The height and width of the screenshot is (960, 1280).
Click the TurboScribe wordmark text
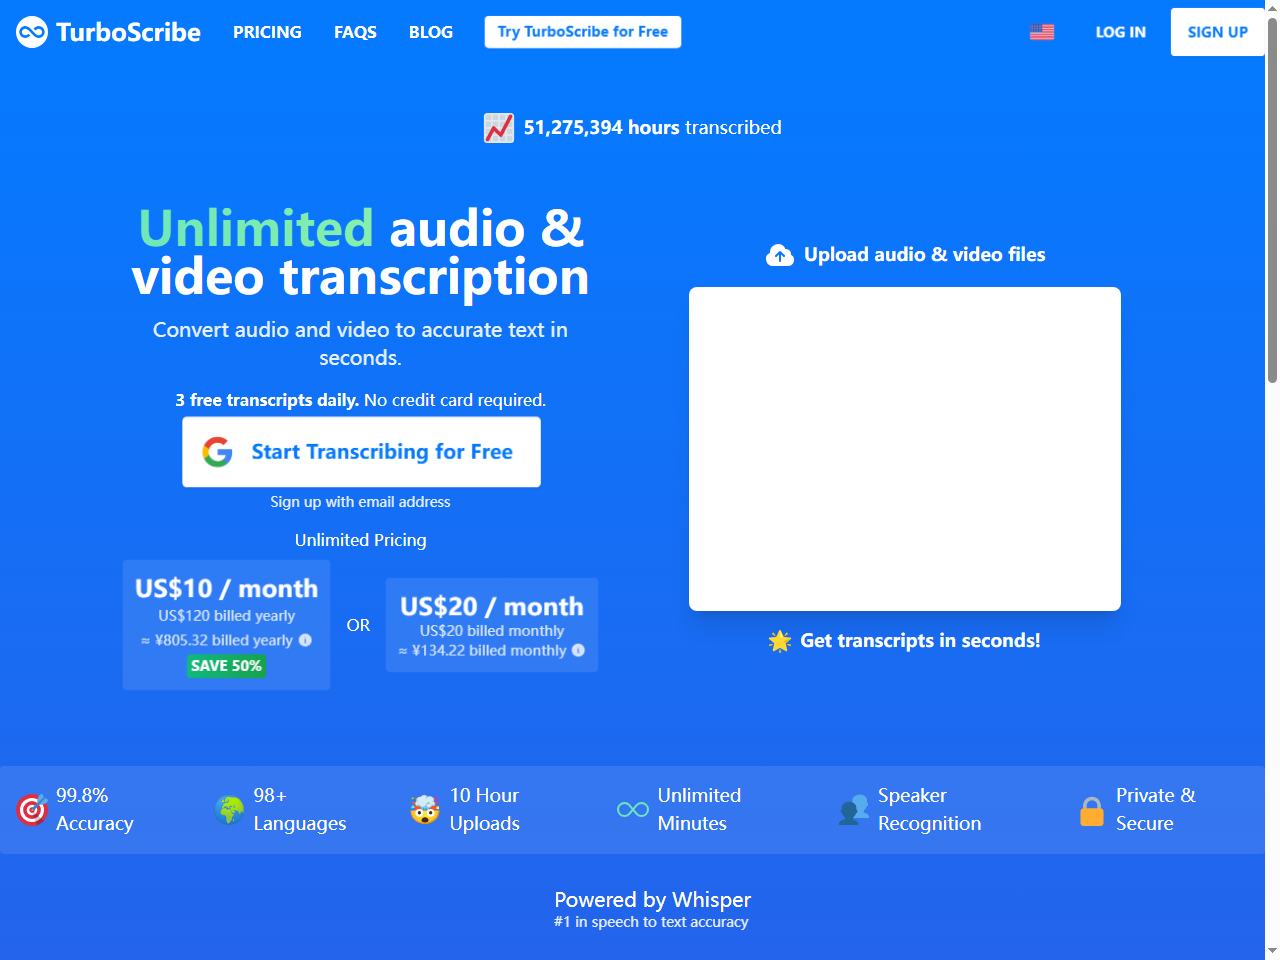128,32
